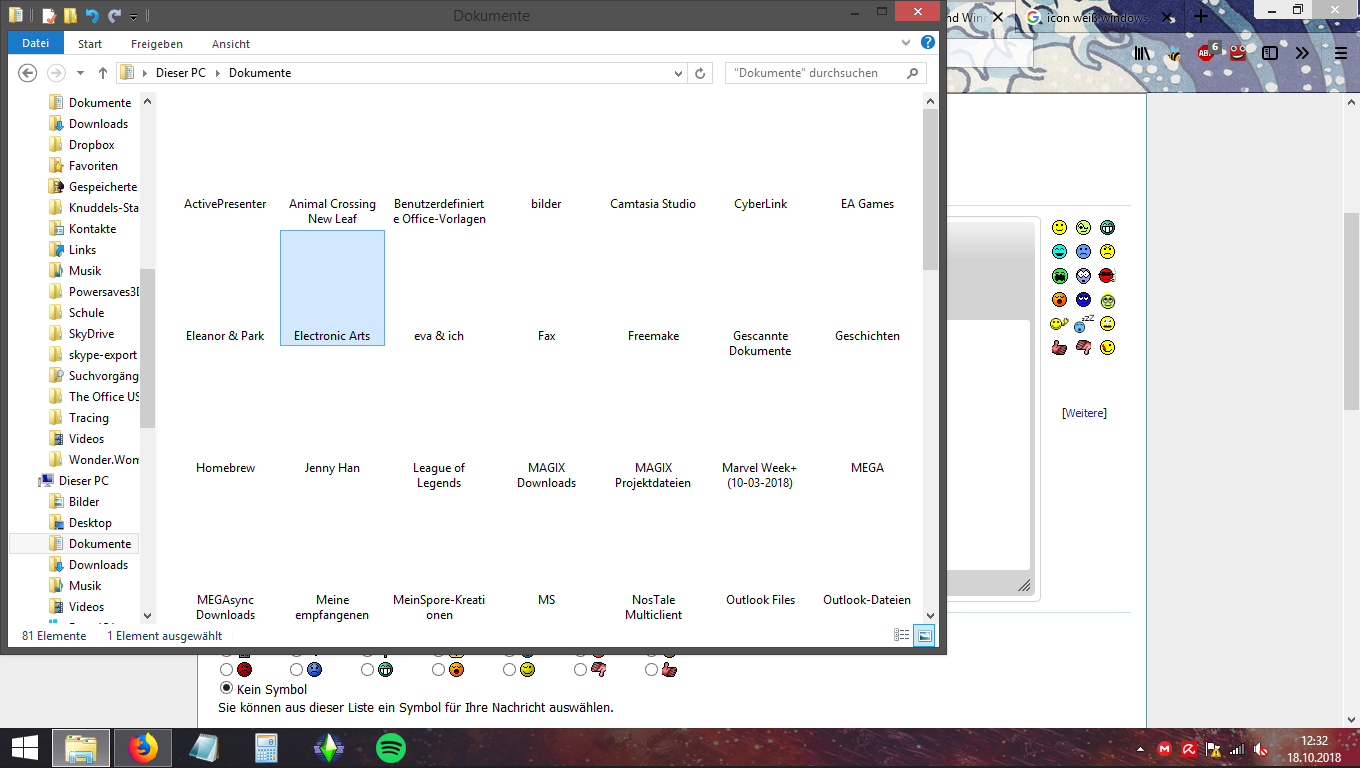Select Downloads under Dieser PC in tree
Screen dimensions: 1360x768
point(98,565)
